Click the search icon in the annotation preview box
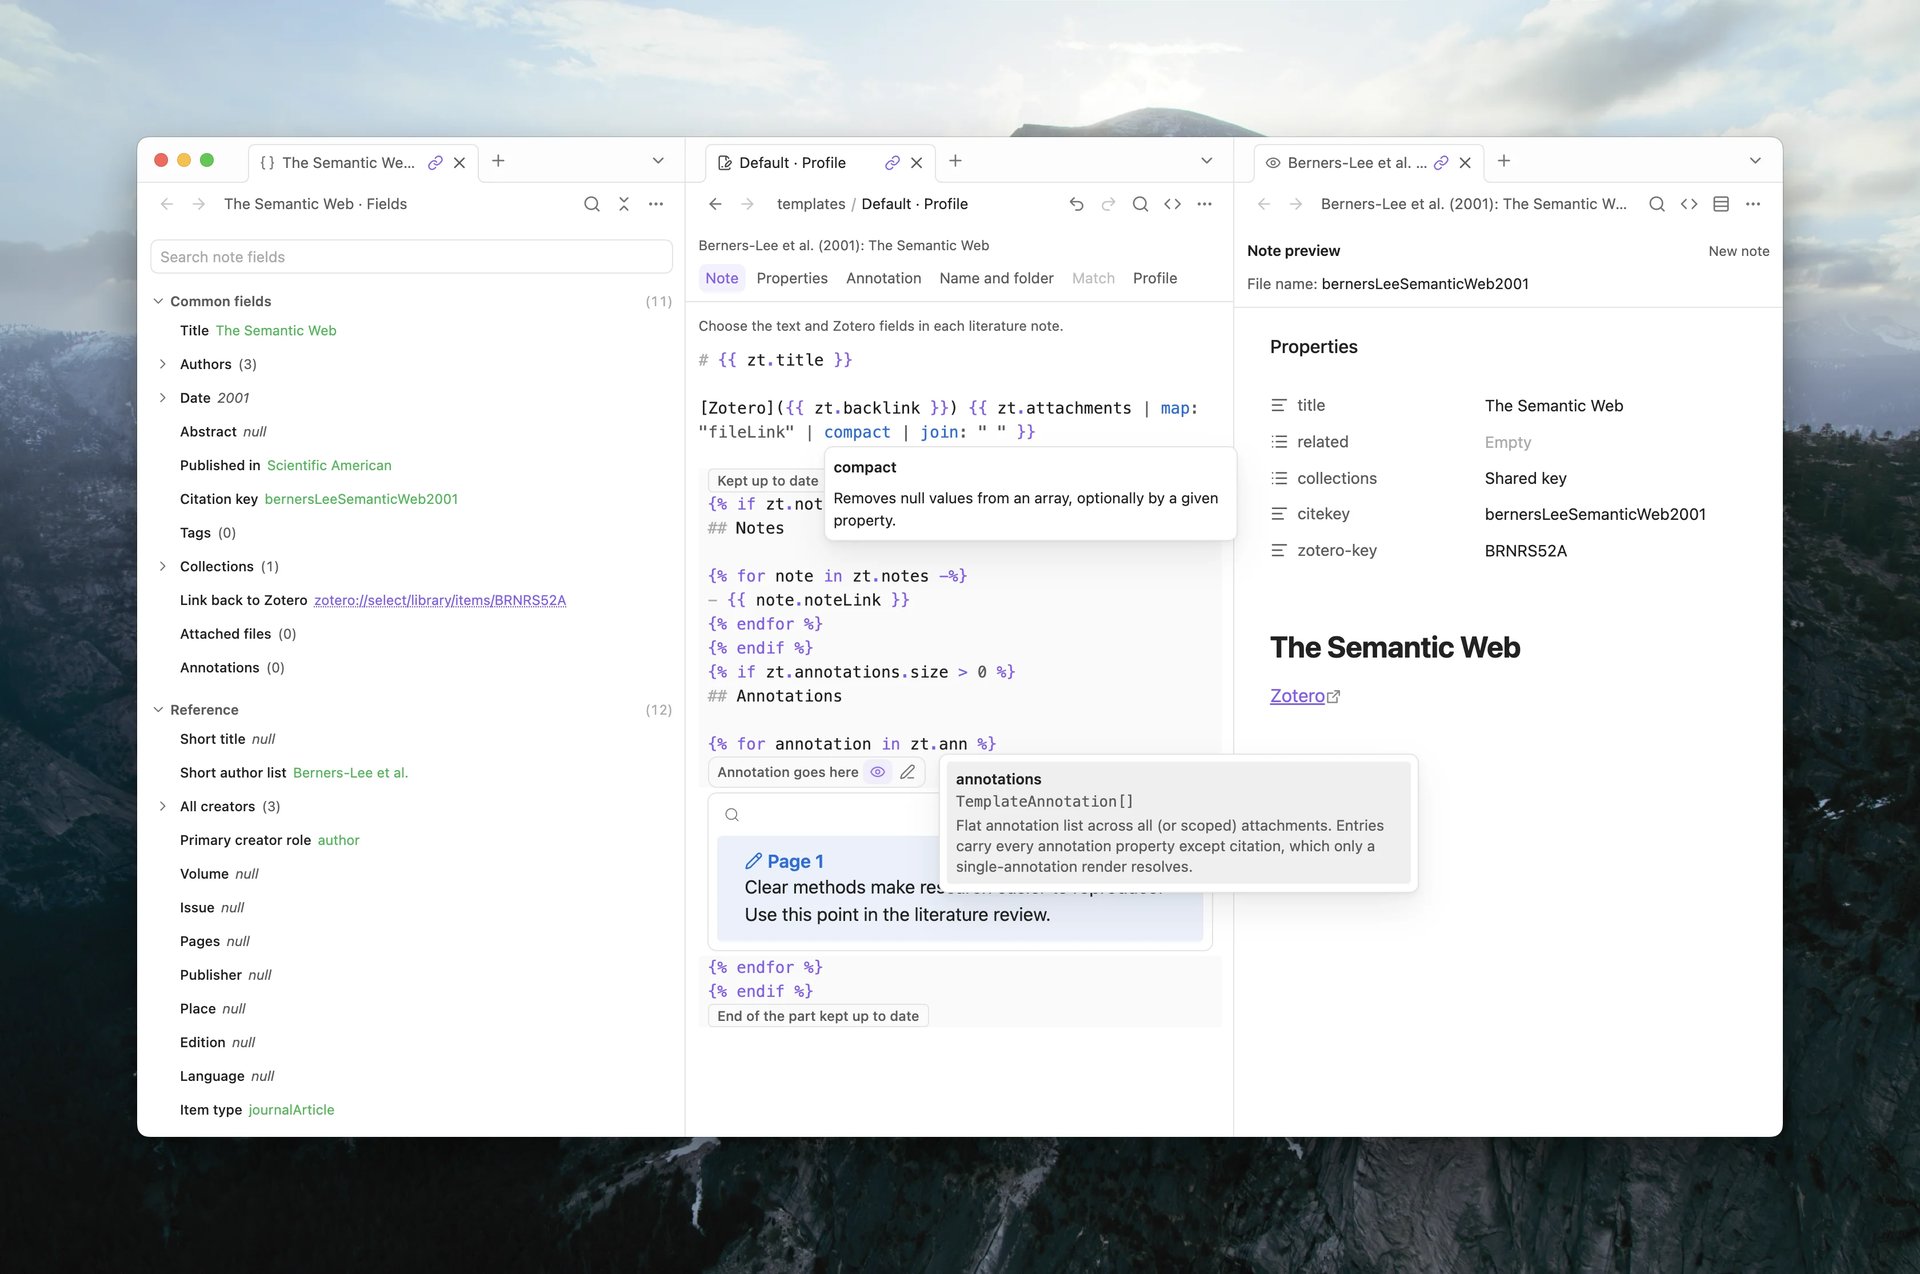 click(x=732, y=815)
